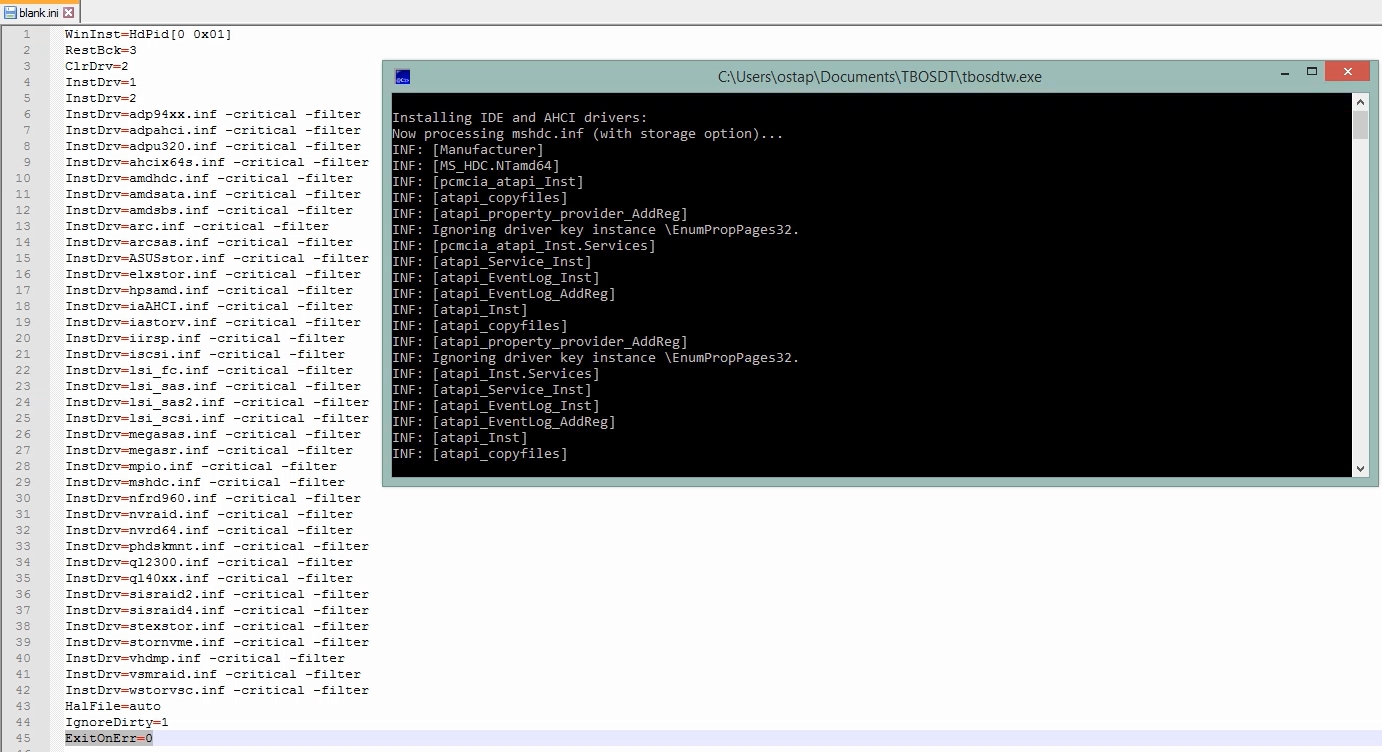Click the line "IgnoreDirty=1"
The height and width of the screenshot is (752, 1382).
[x=117, y=722]
